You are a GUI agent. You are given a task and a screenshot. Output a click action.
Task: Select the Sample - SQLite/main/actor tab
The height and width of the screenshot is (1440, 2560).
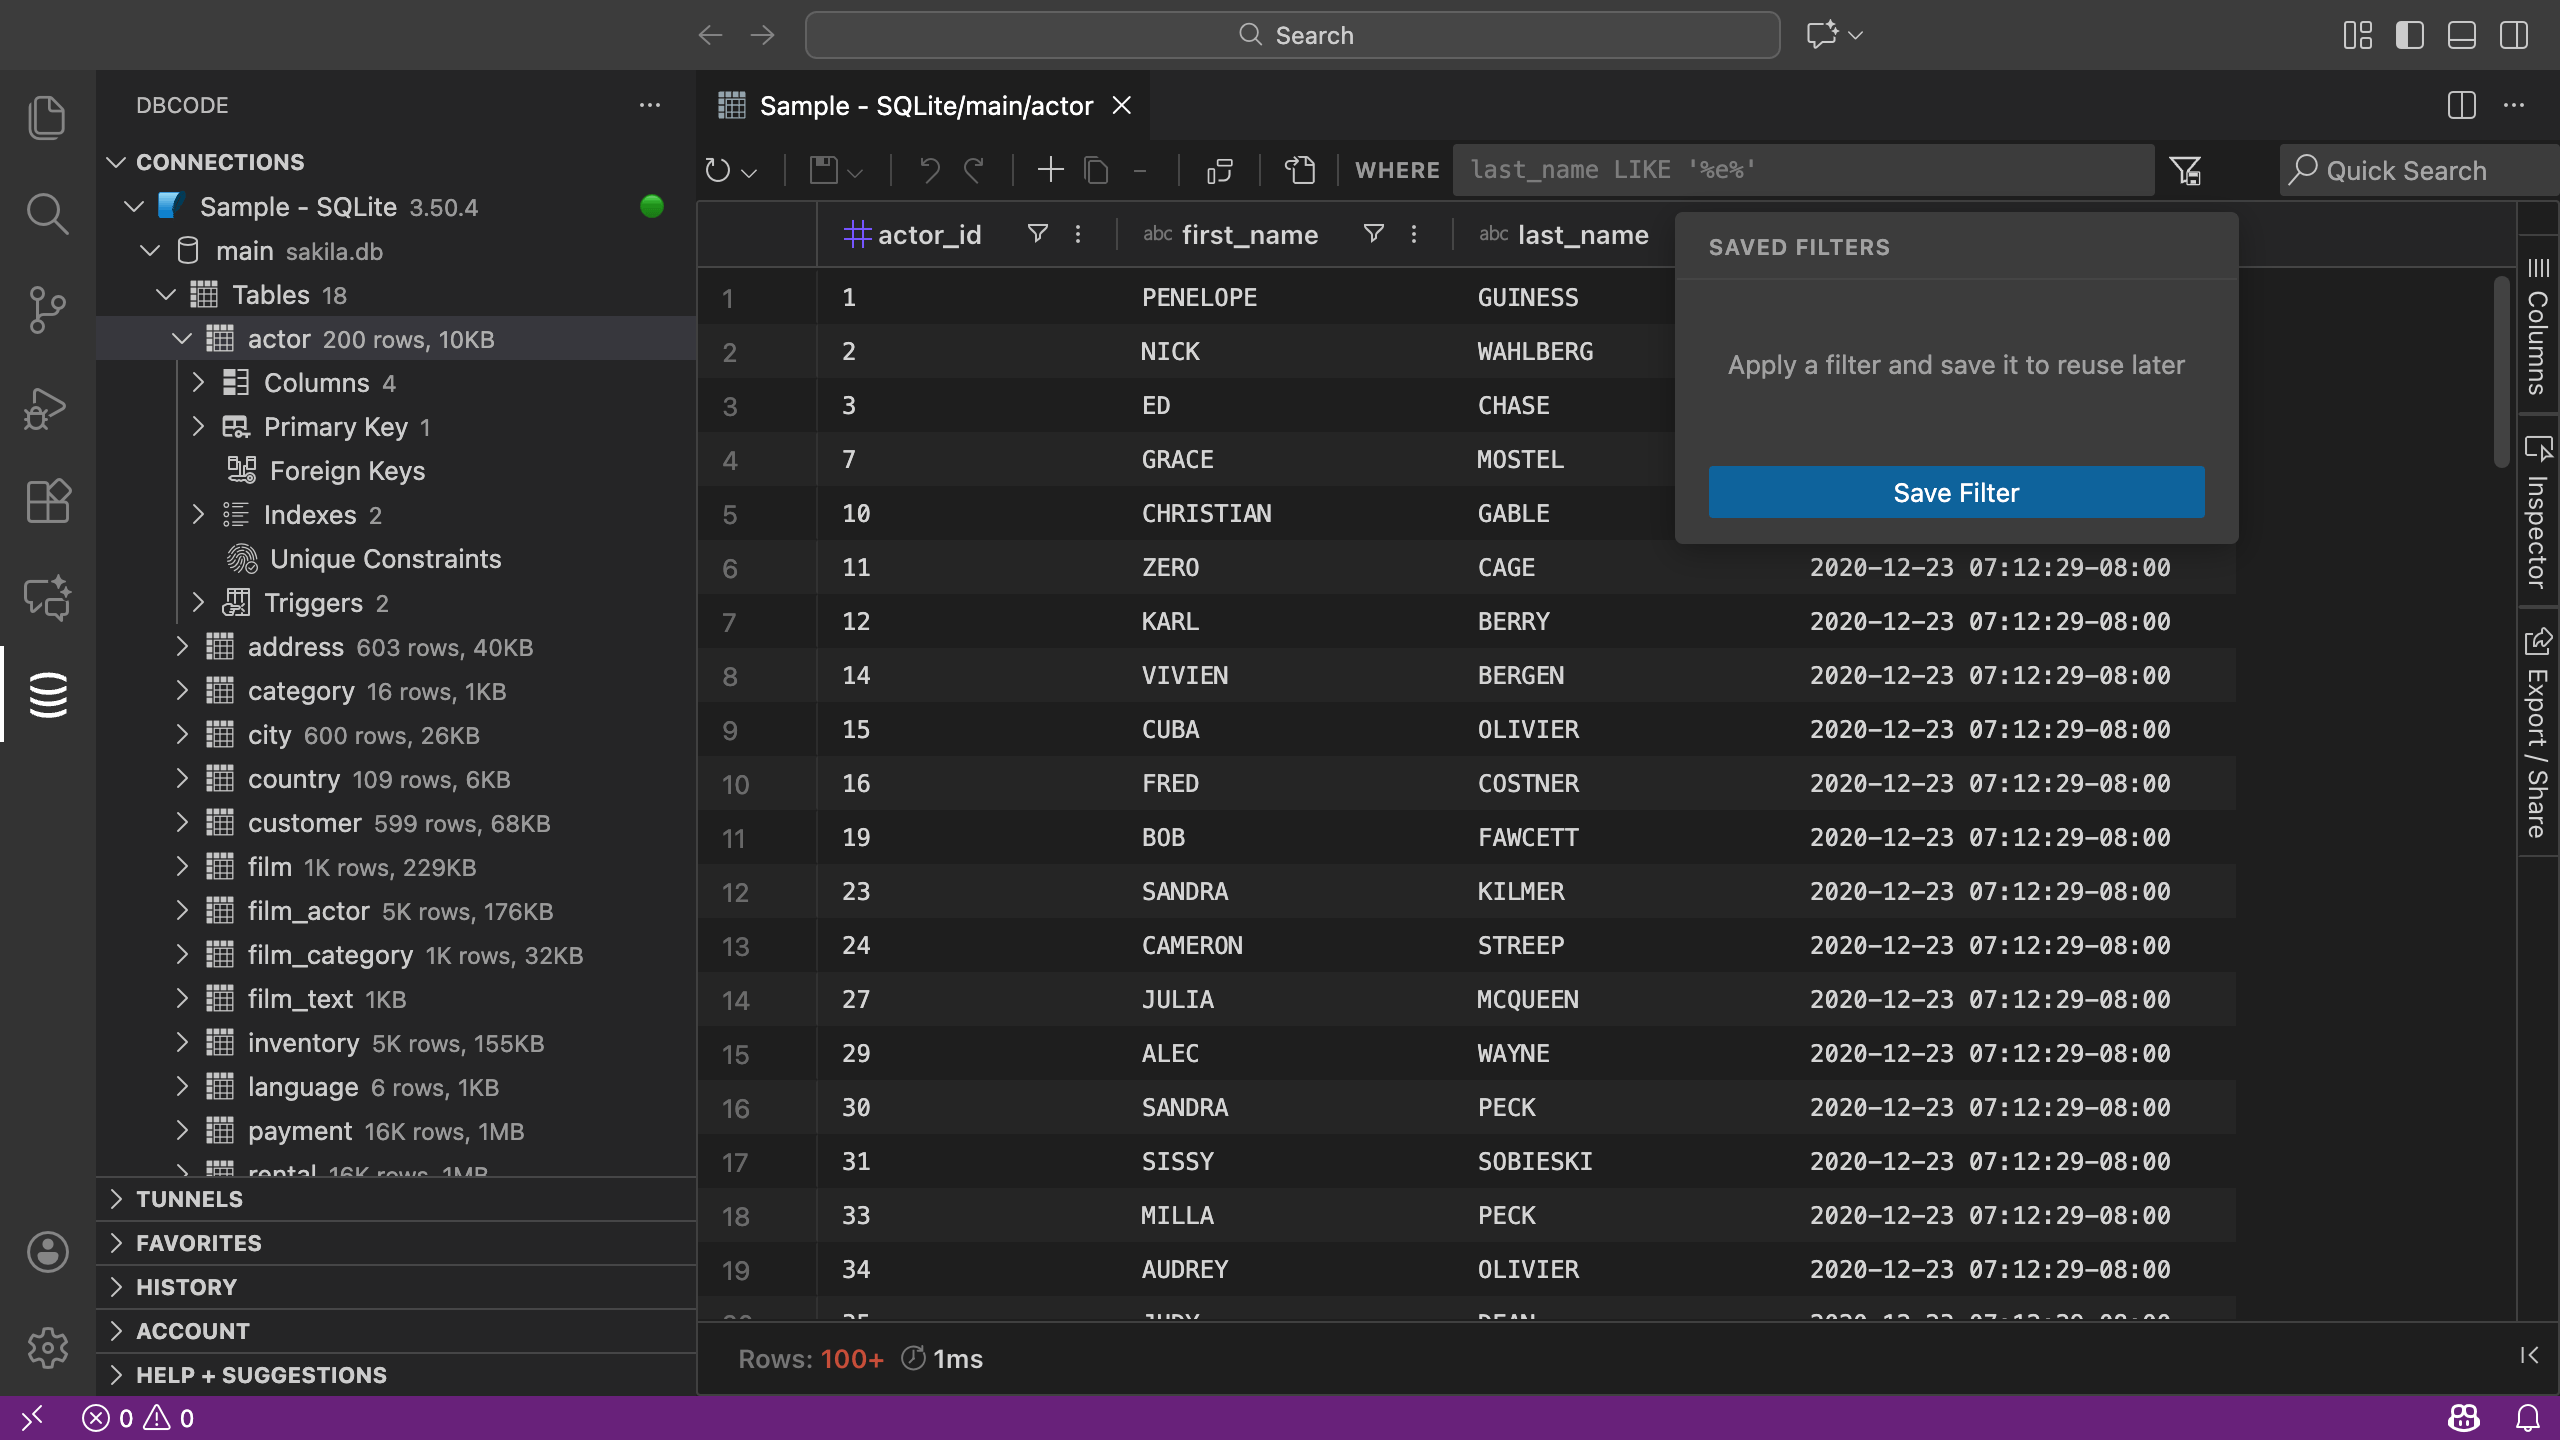pyautogui.click(x=925, y=106)
